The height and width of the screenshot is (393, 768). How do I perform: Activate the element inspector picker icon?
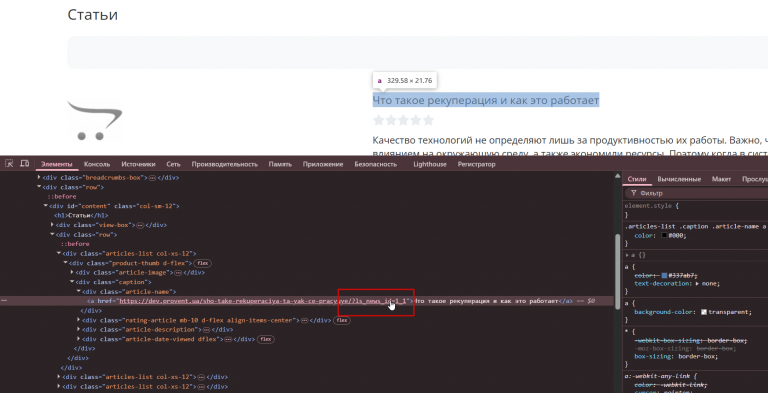point(9,164)
